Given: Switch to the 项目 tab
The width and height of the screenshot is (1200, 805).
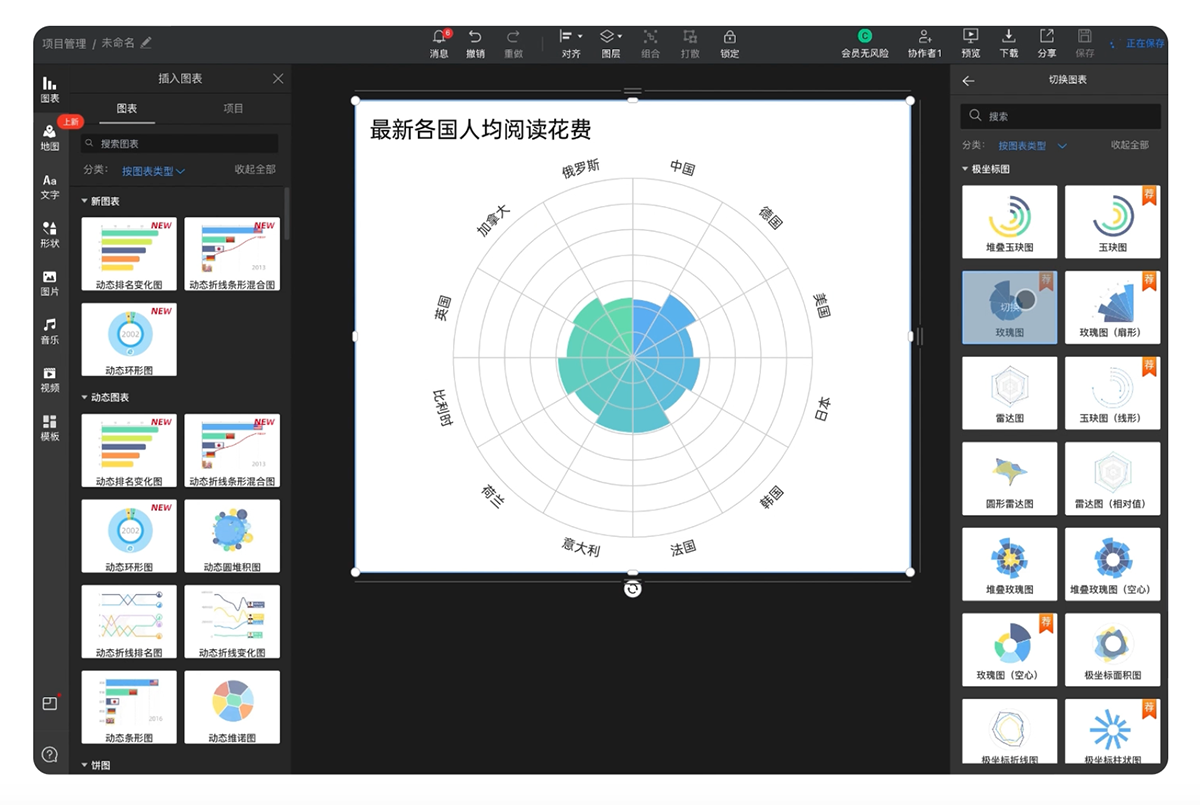Looking at the screenshot, I should tap(233, 108).
